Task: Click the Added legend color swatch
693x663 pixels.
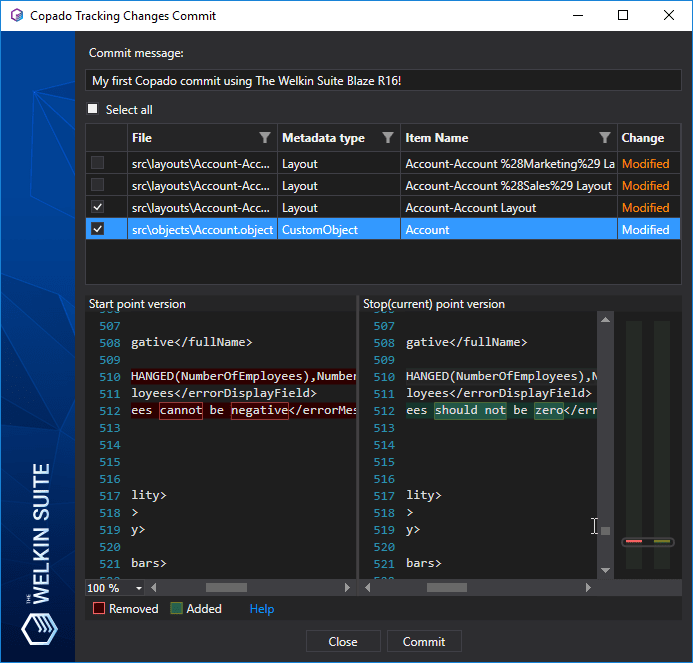Action: [x=176, y=609]
